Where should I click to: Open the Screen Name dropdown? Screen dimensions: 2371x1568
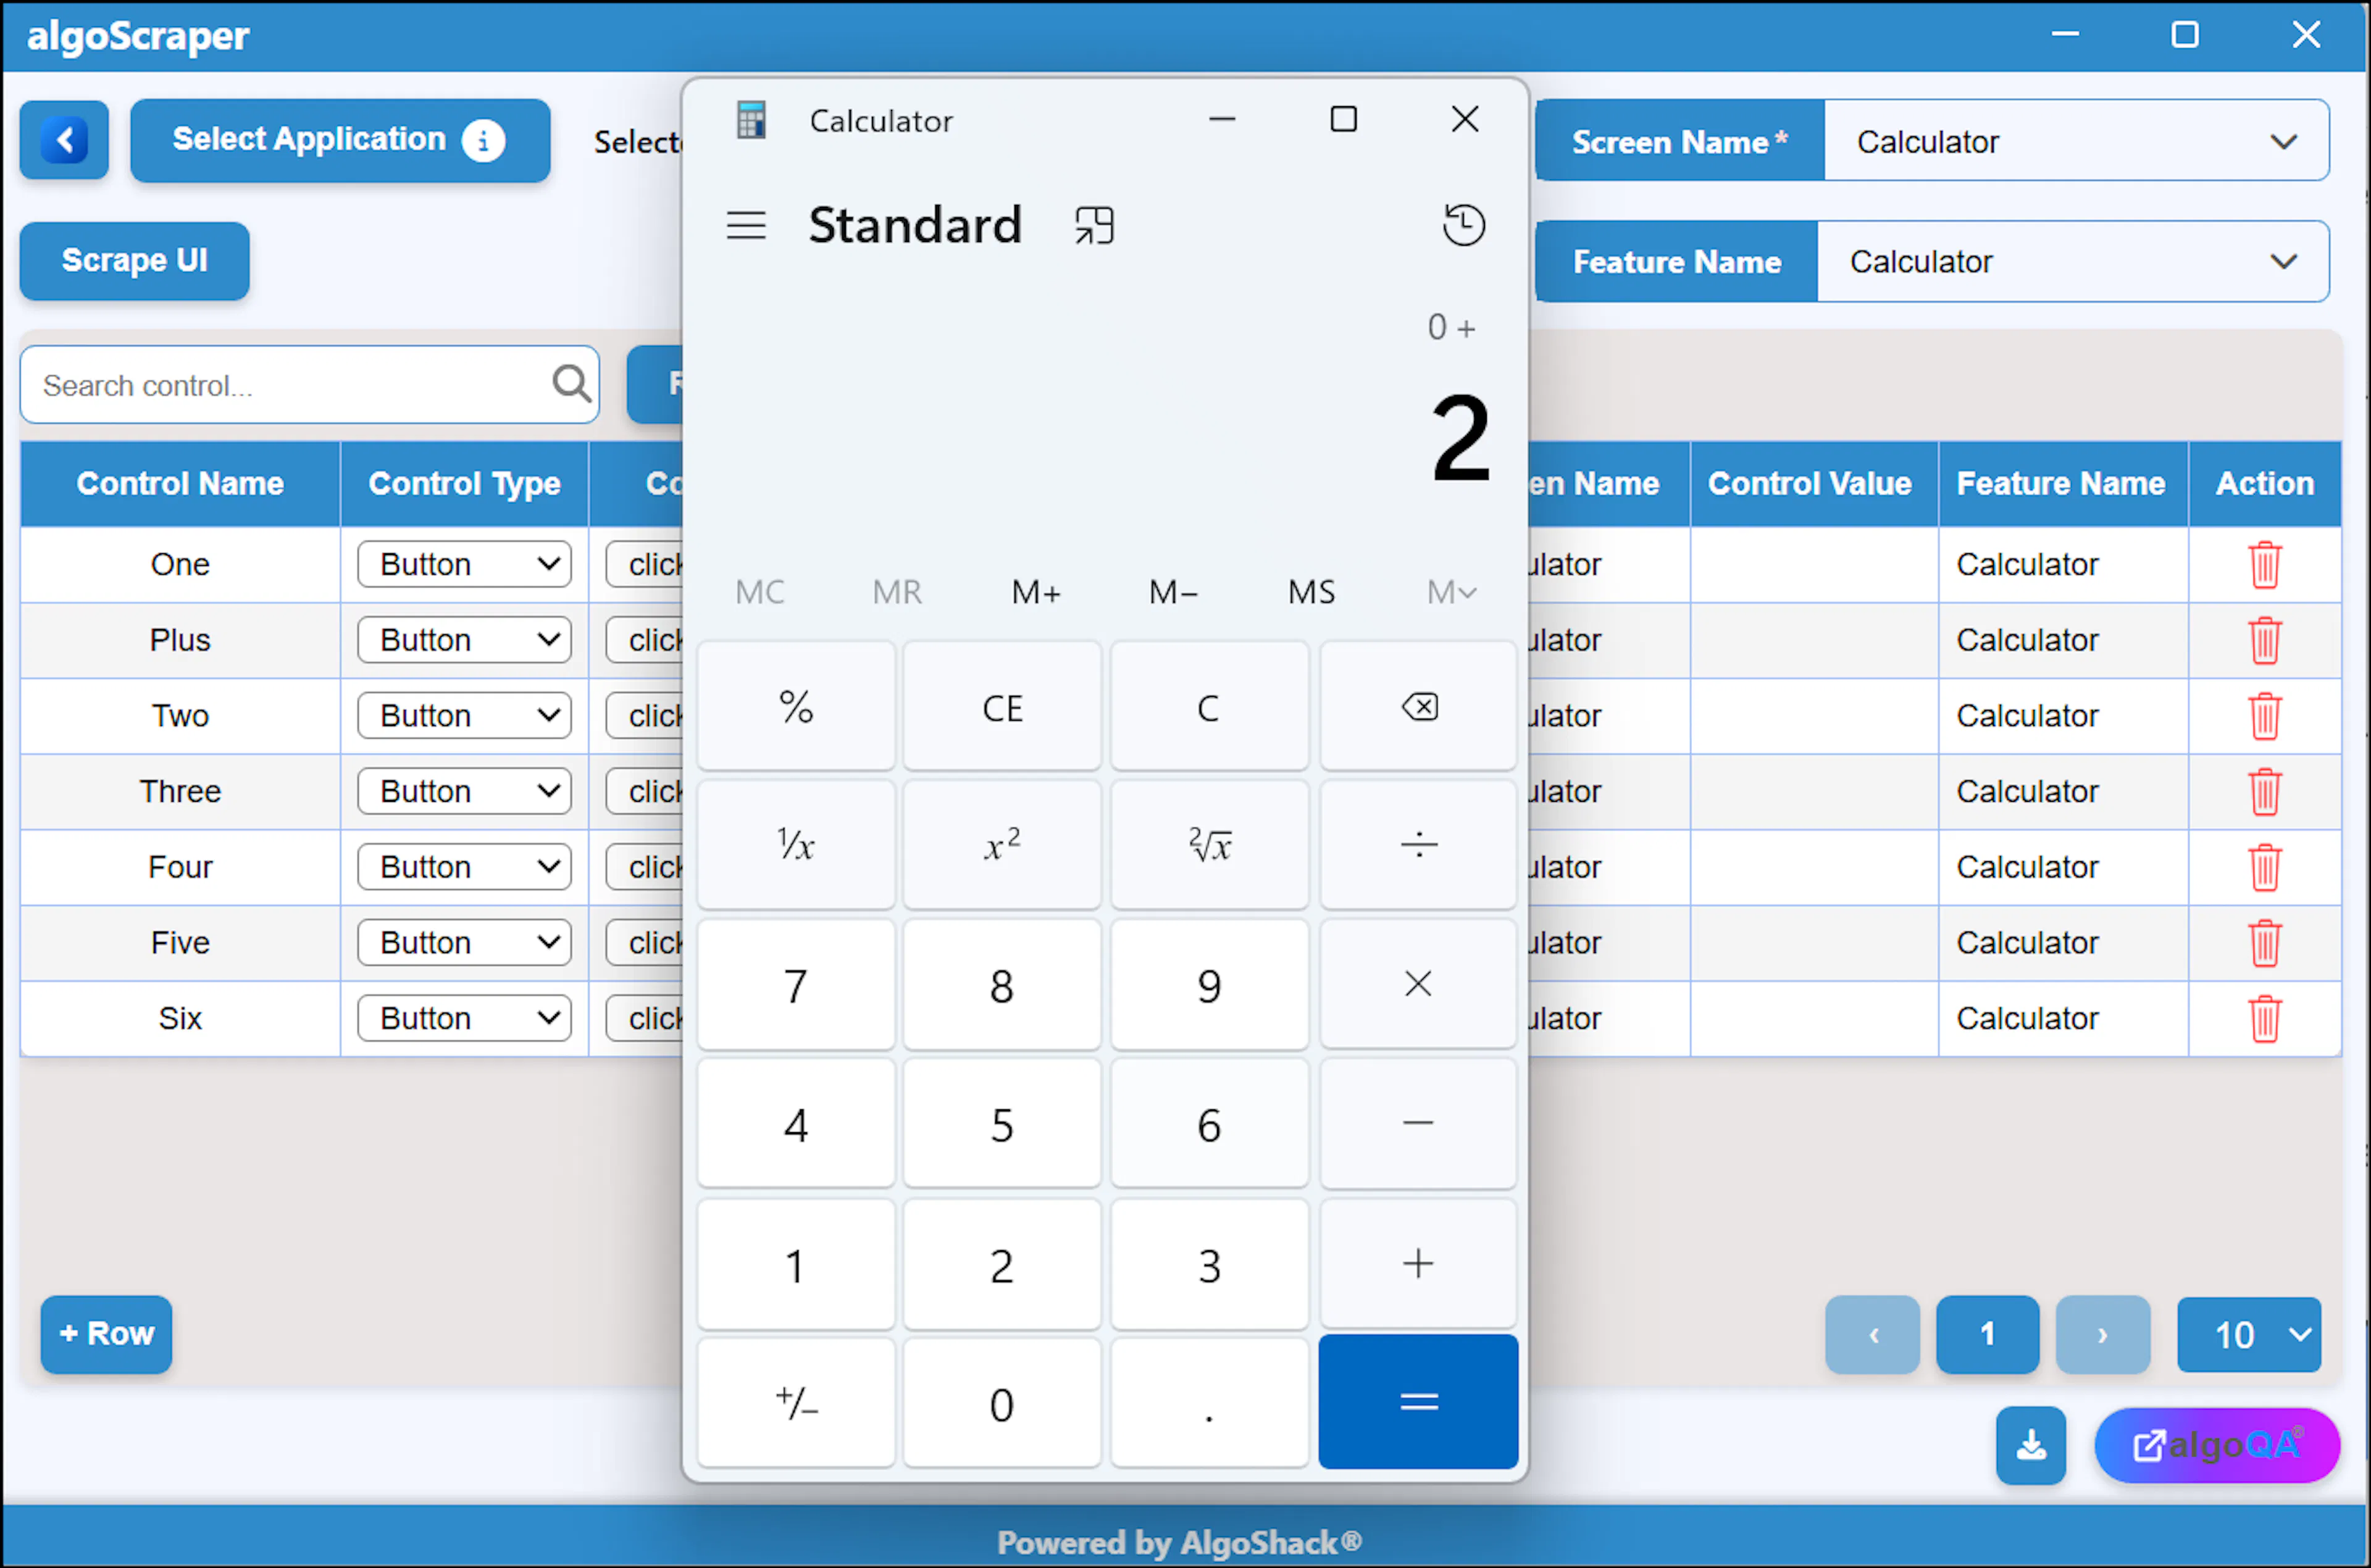(2077, 141)
